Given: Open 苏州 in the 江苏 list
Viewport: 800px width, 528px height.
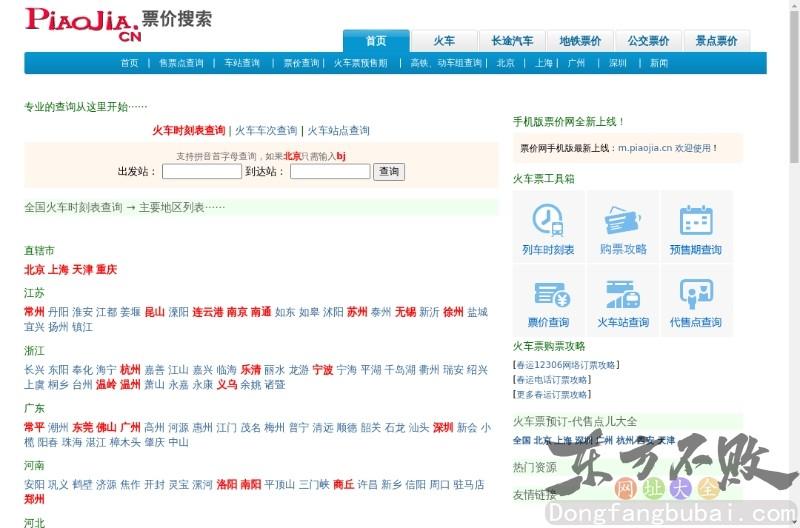Looking at the screenshot, I should (x=357, y=312).
